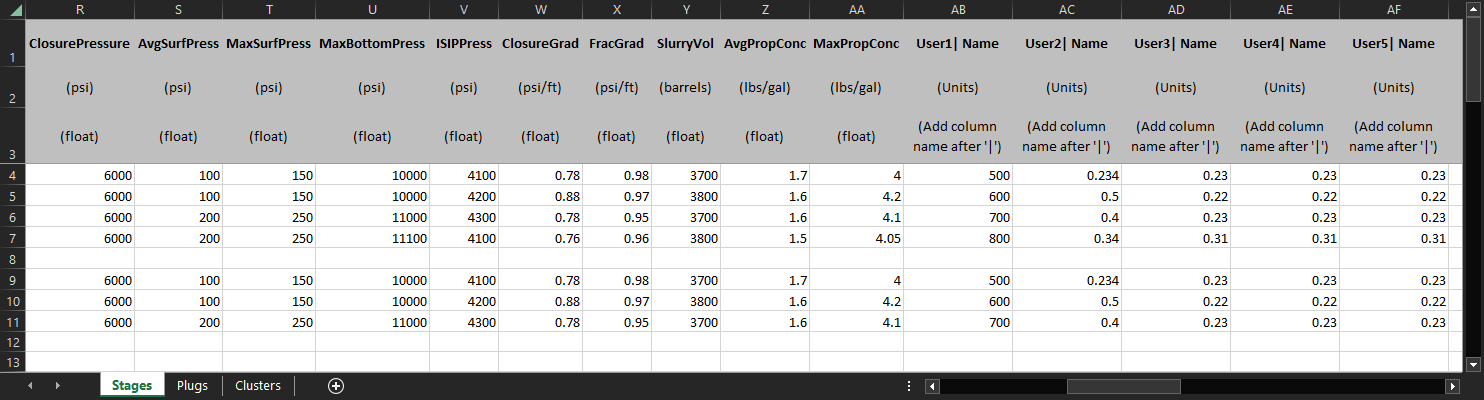Select the MaxPropConc header cell

tap(856, 44)
